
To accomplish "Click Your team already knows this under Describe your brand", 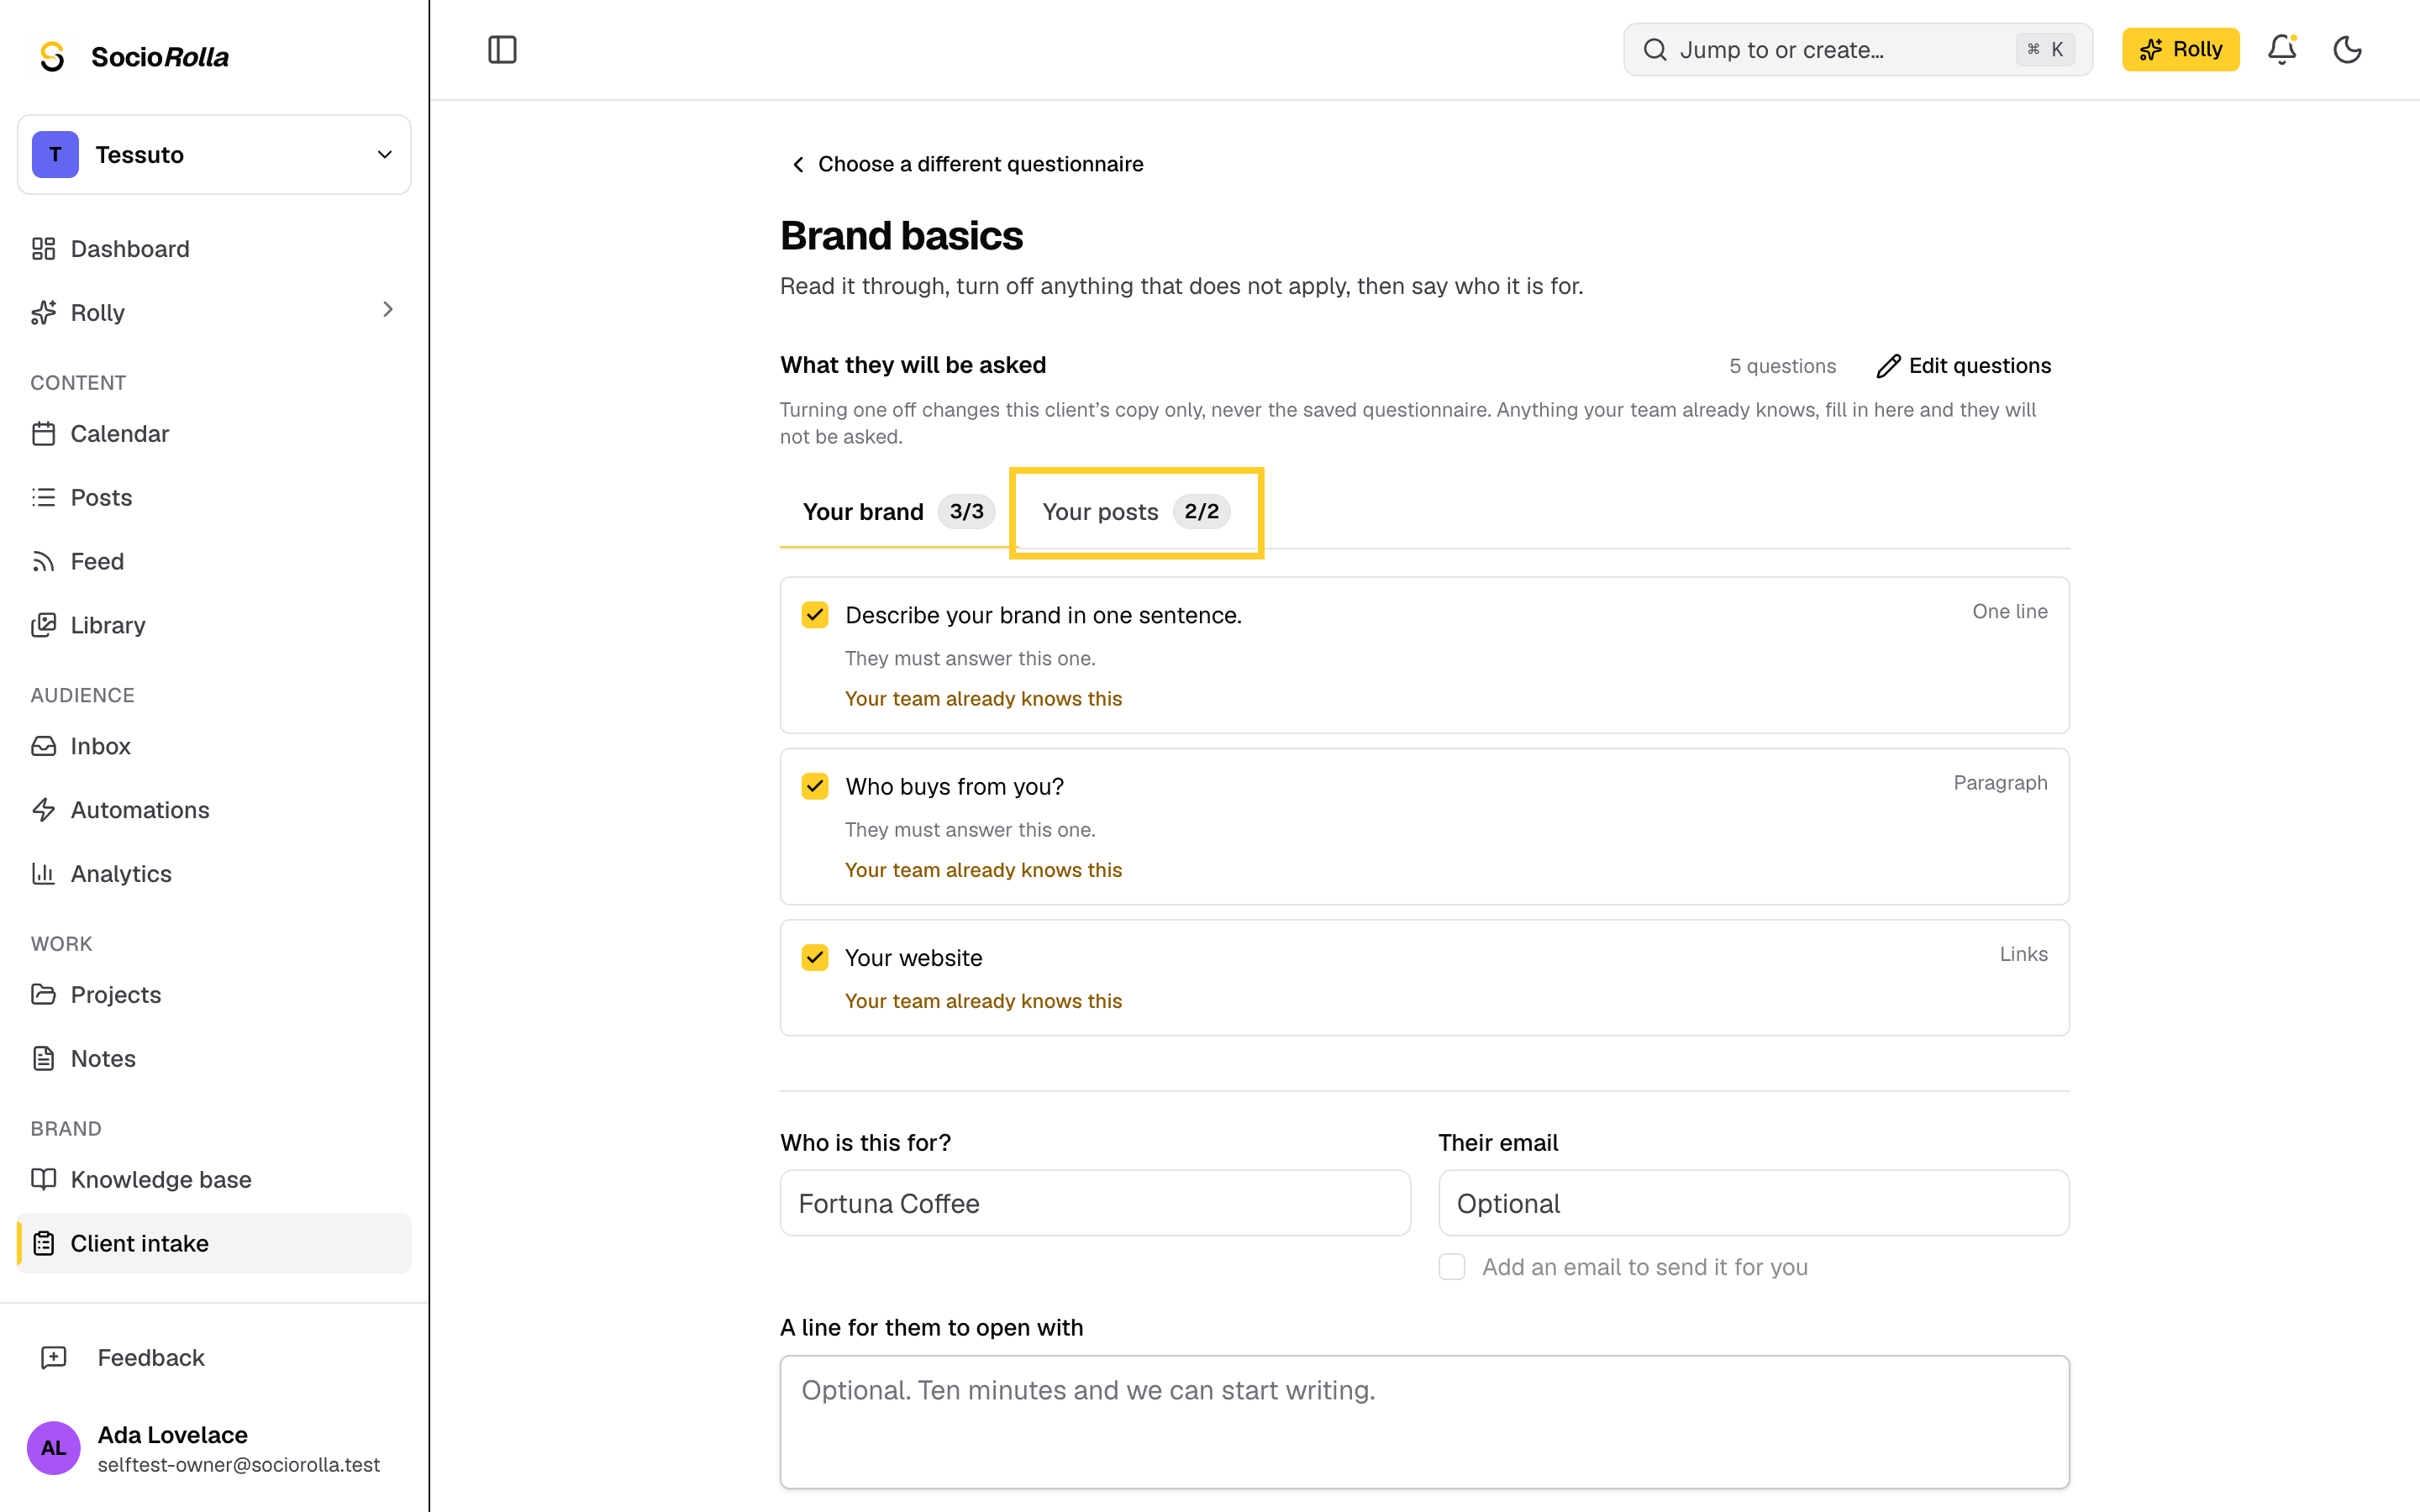I will [x=983, y=698].
